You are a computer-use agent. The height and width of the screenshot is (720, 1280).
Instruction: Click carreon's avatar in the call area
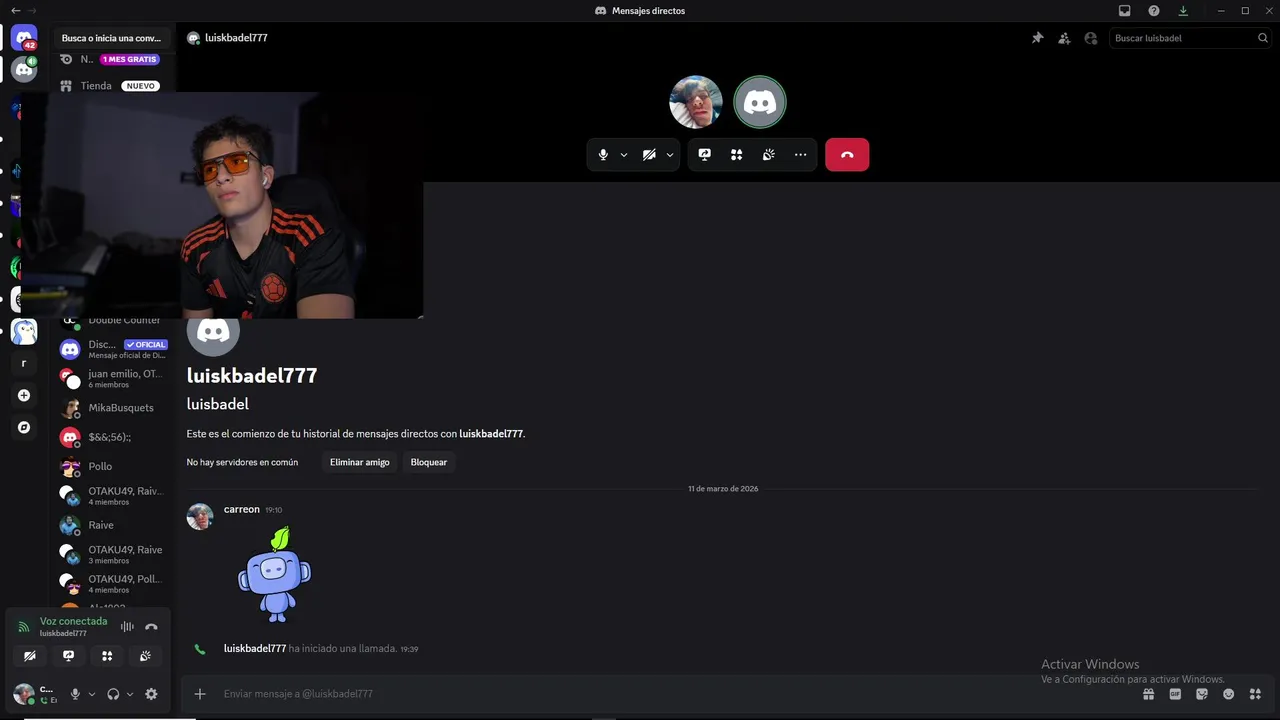695,102
